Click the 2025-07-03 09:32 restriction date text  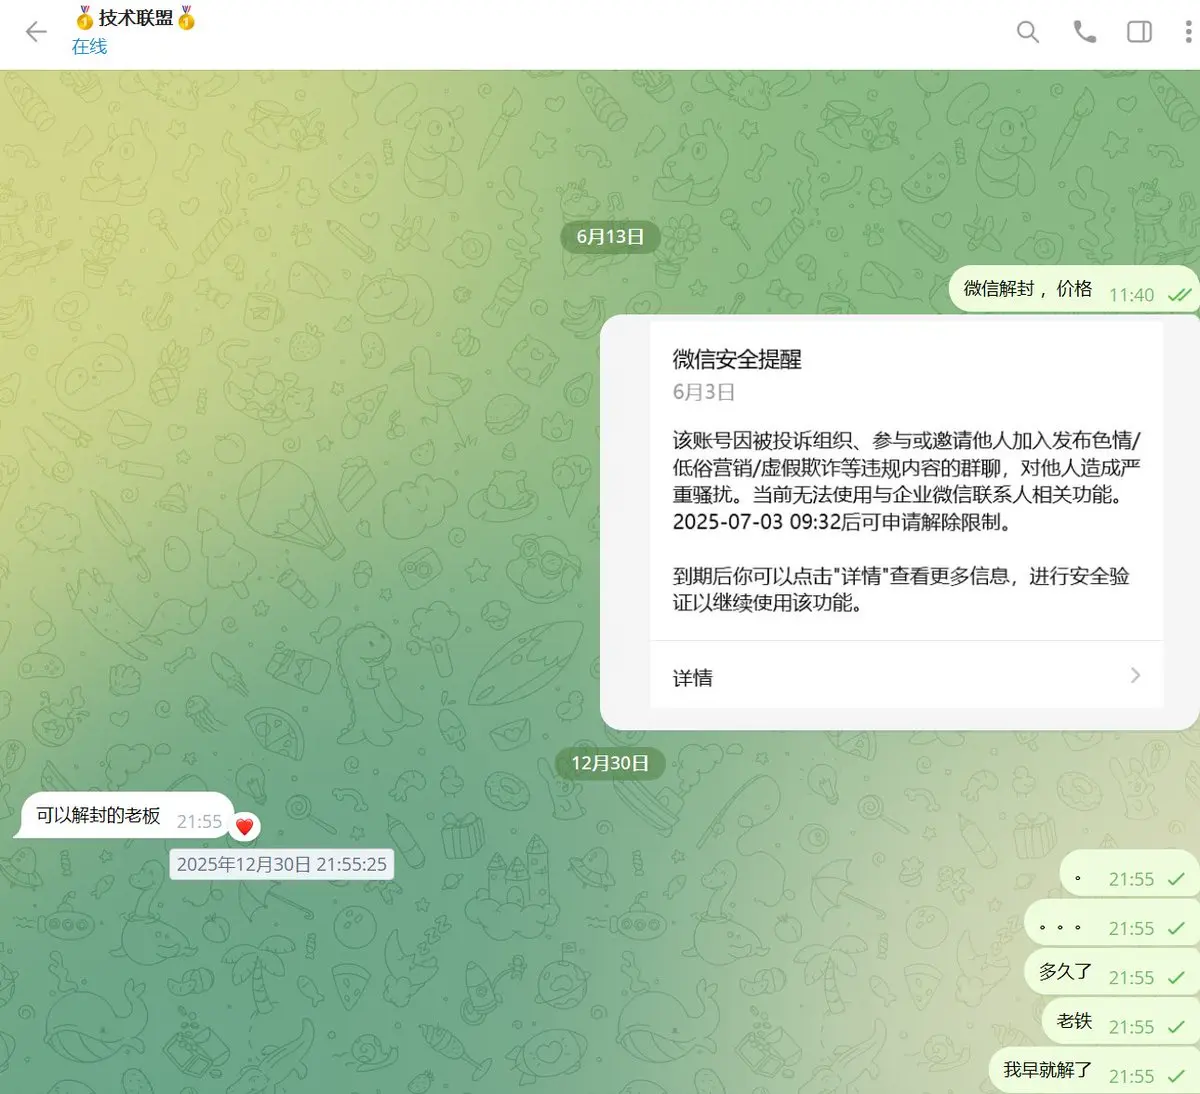click(757, 522)
